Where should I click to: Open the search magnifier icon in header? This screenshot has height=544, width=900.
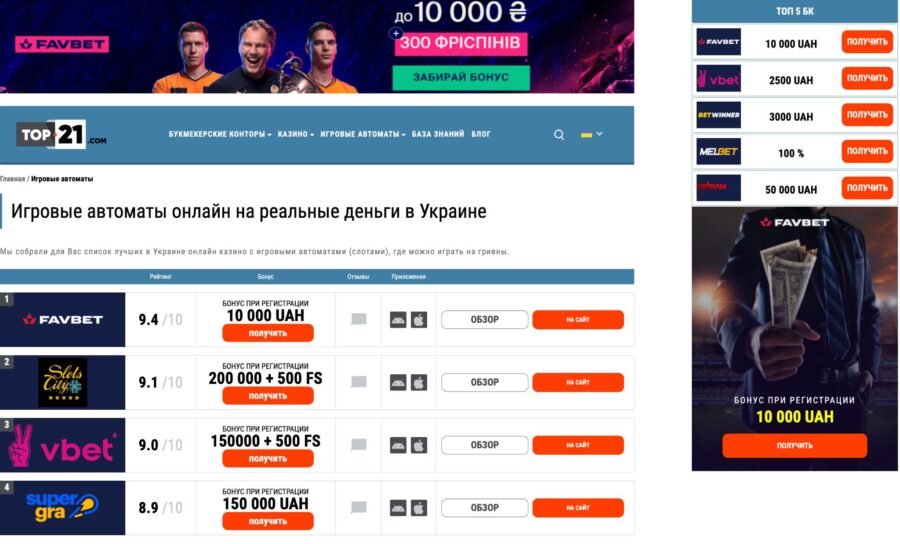click(558, 135)
